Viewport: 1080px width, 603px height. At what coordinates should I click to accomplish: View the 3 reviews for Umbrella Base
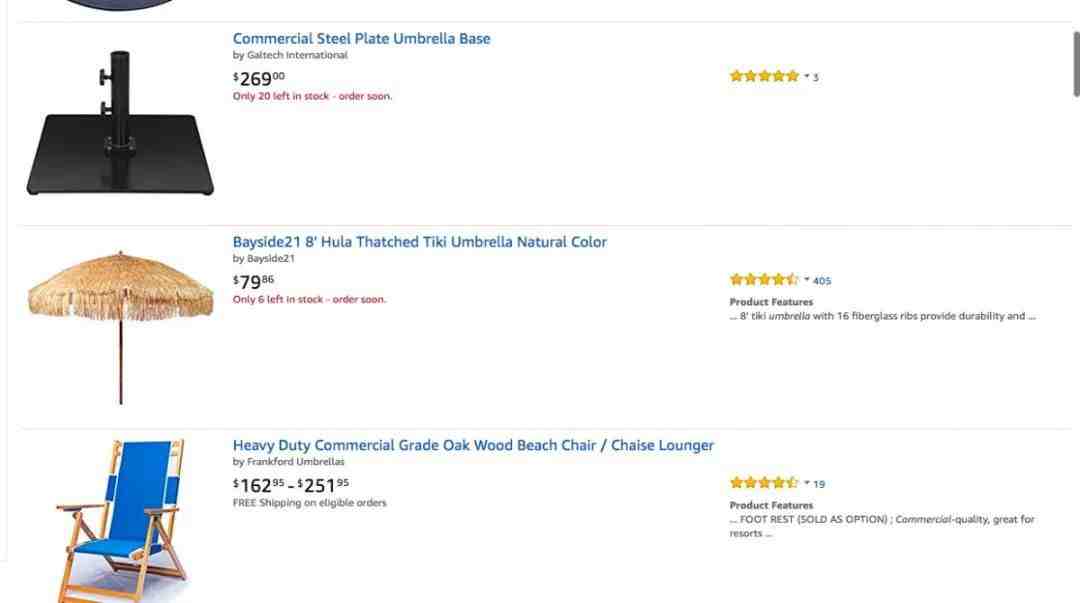(x=816, y=77)
